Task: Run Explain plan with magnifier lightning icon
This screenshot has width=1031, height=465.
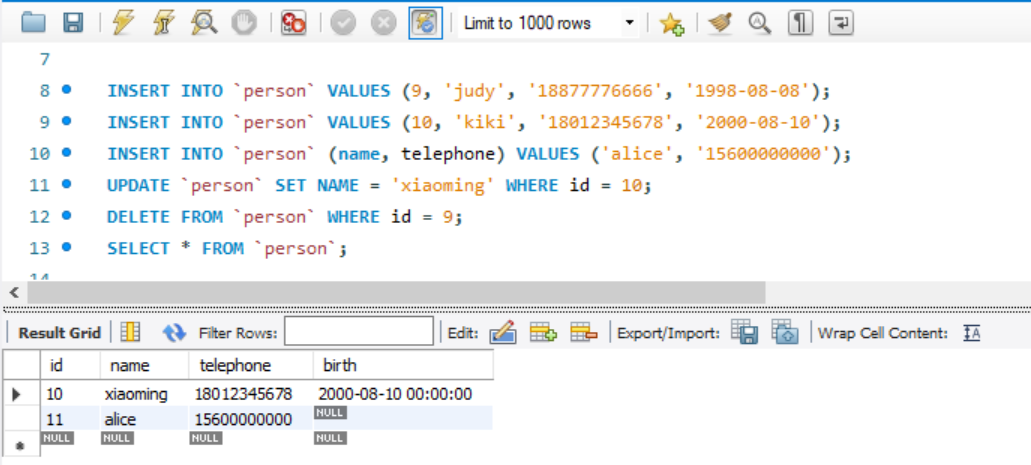Action: click(203, 23)
